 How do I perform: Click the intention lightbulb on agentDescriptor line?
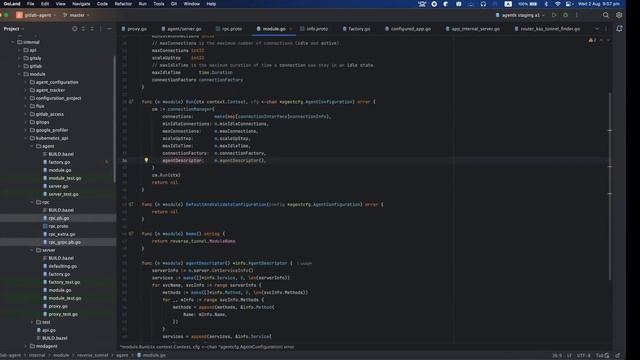pos(146,160)
